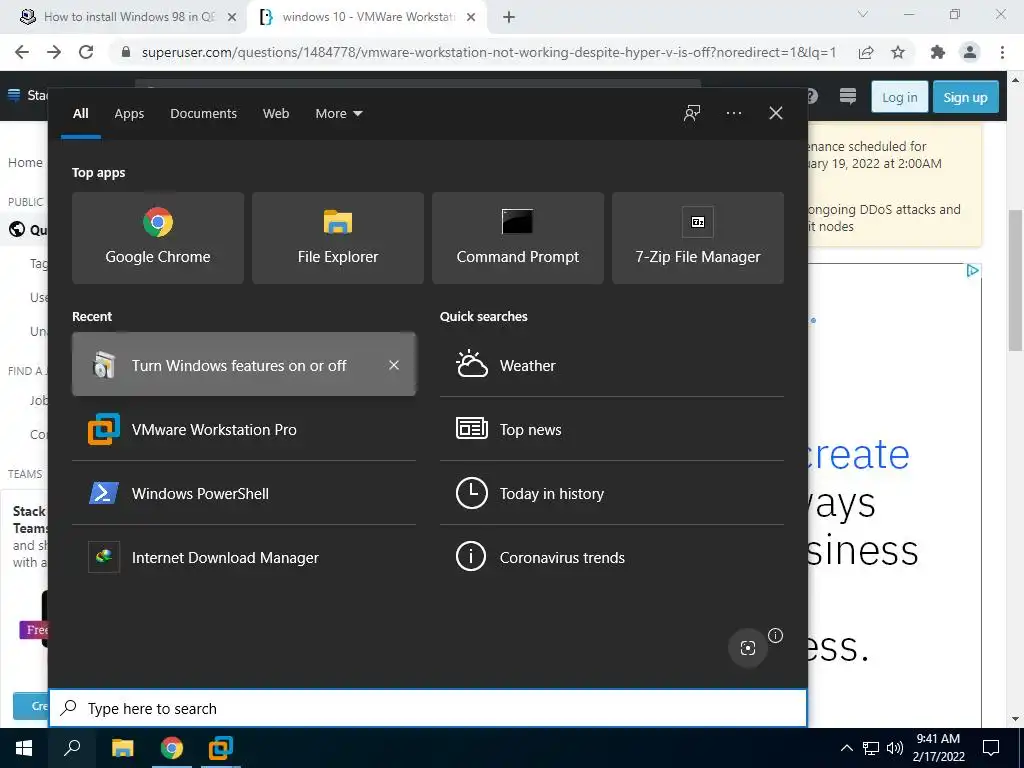1024x768 pixels.
Task: Select Coronavirus trends quick search
Action: 611,558
